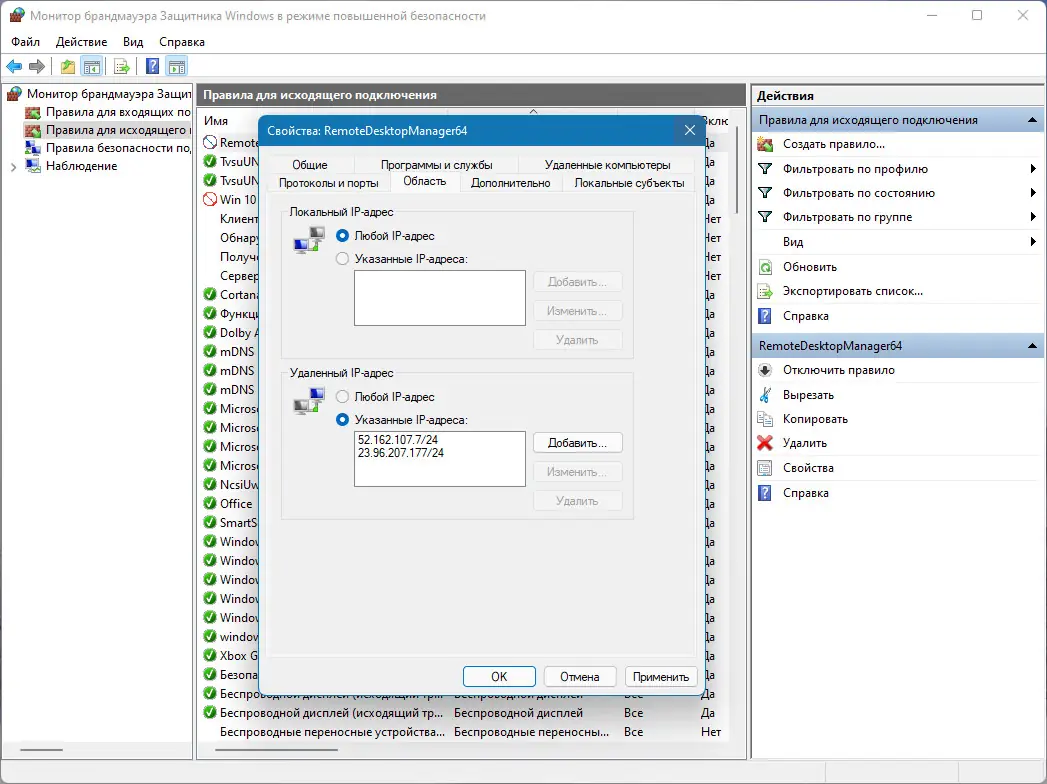Click the Back arrow toolbar icon
The height and width of the screenshot is (784, 1047).
pos(14,66)
